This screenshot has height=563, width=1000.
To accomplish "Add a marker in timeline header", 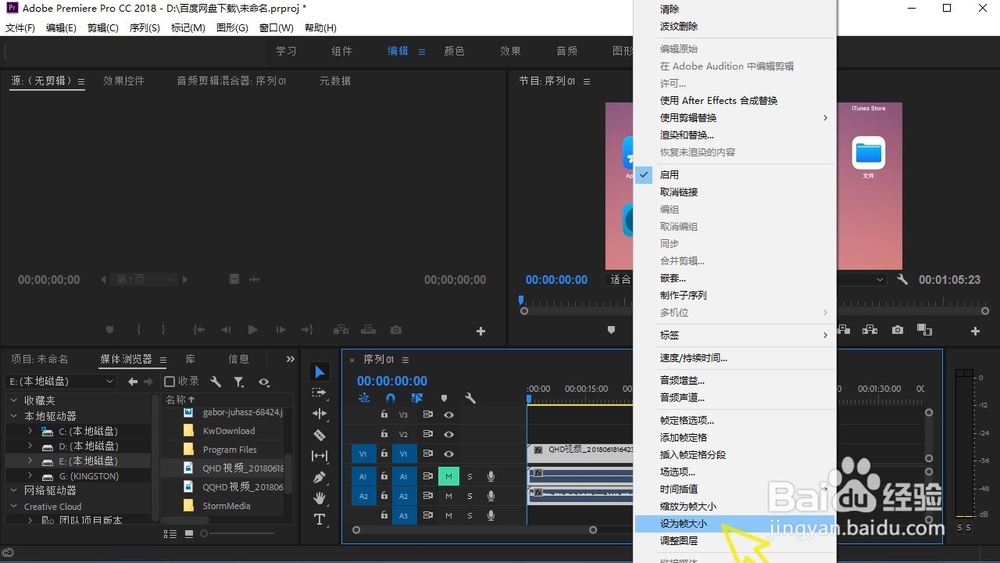I will pos(444,398).
